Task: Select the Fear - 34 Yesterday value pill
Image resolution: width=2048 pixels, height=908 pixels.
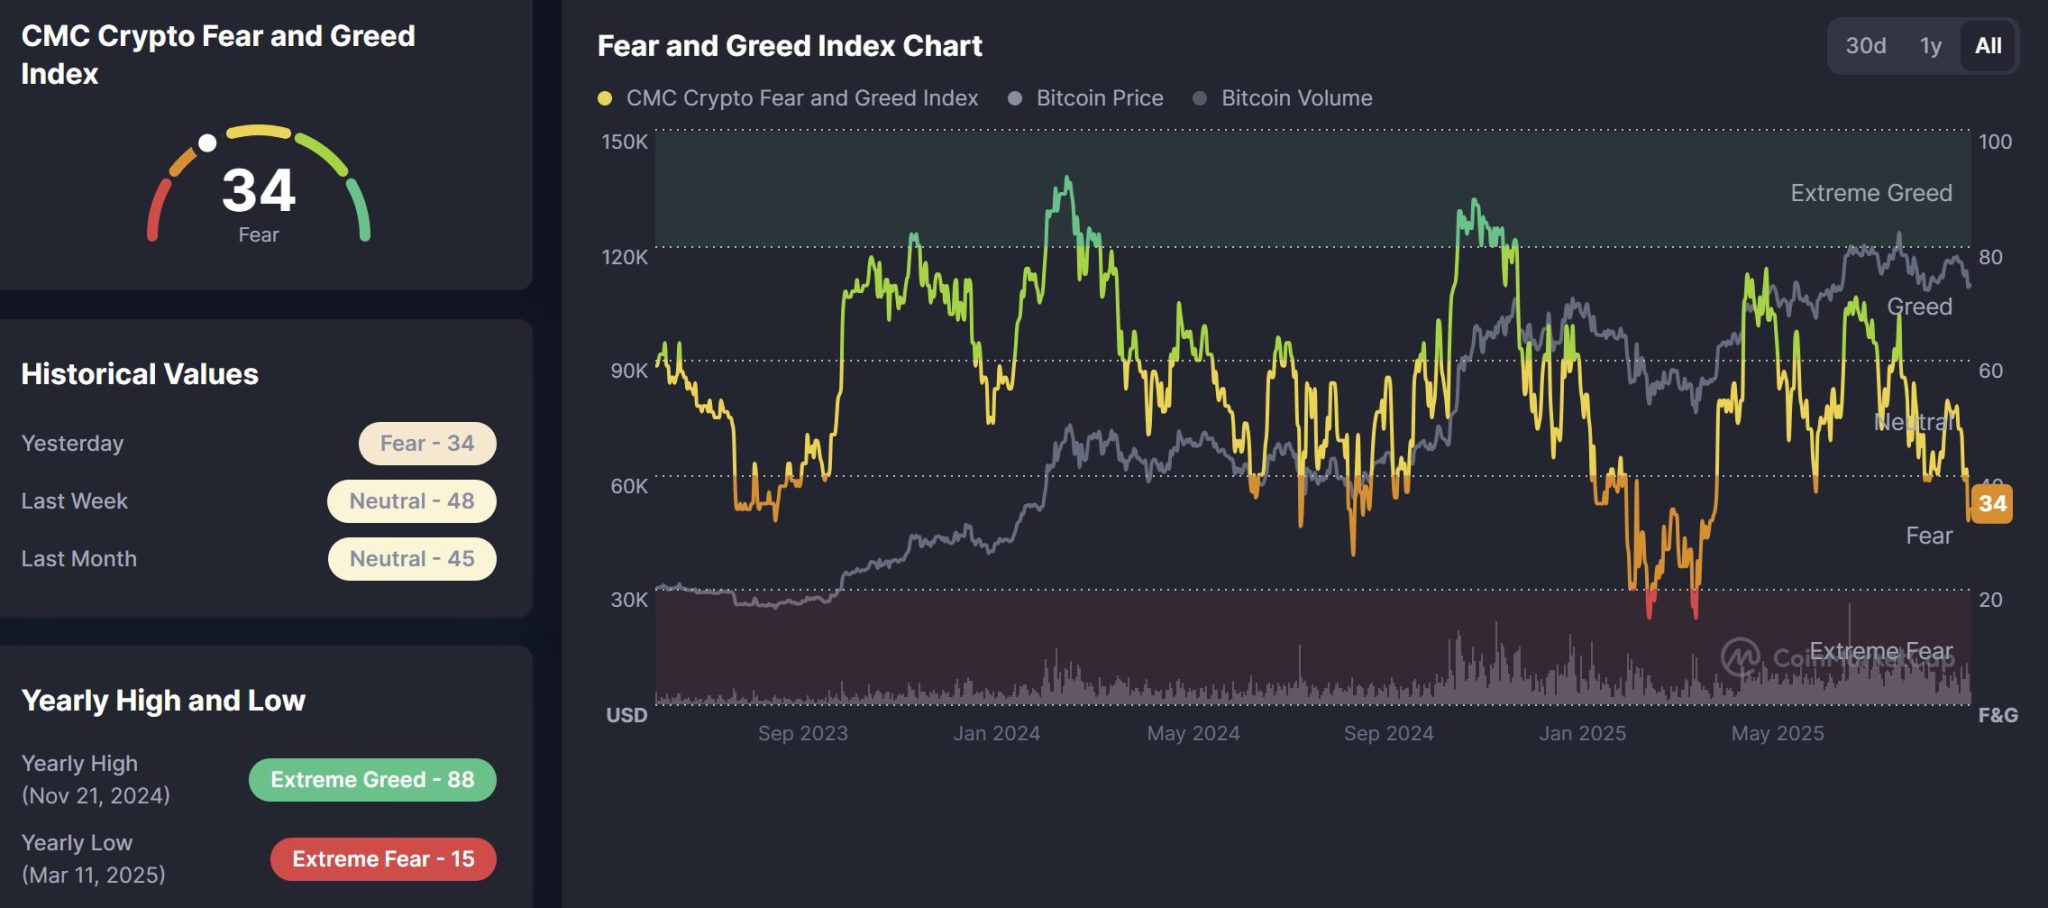Action: pyautogui.click(x=427, y=443)
